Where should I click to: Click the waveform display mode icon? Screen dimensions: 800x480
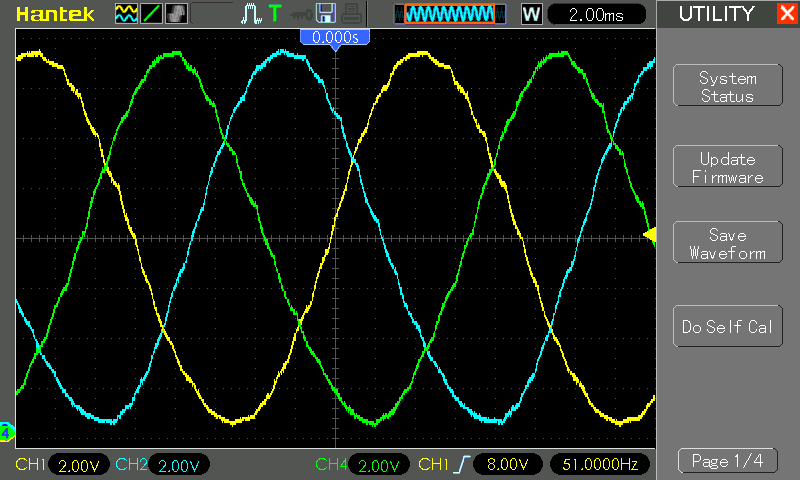click(x=126, y=14)
